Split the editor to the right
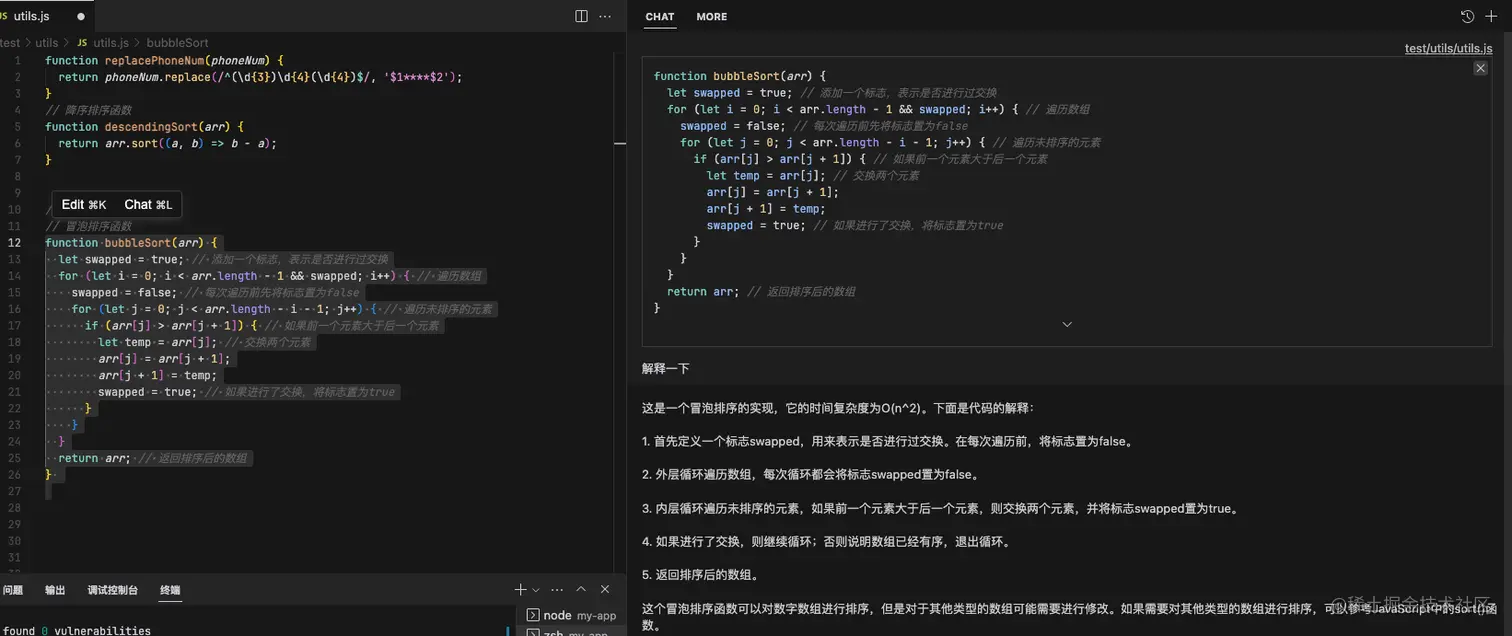This screenshot has height=636, width=1512. click(581, 16)
